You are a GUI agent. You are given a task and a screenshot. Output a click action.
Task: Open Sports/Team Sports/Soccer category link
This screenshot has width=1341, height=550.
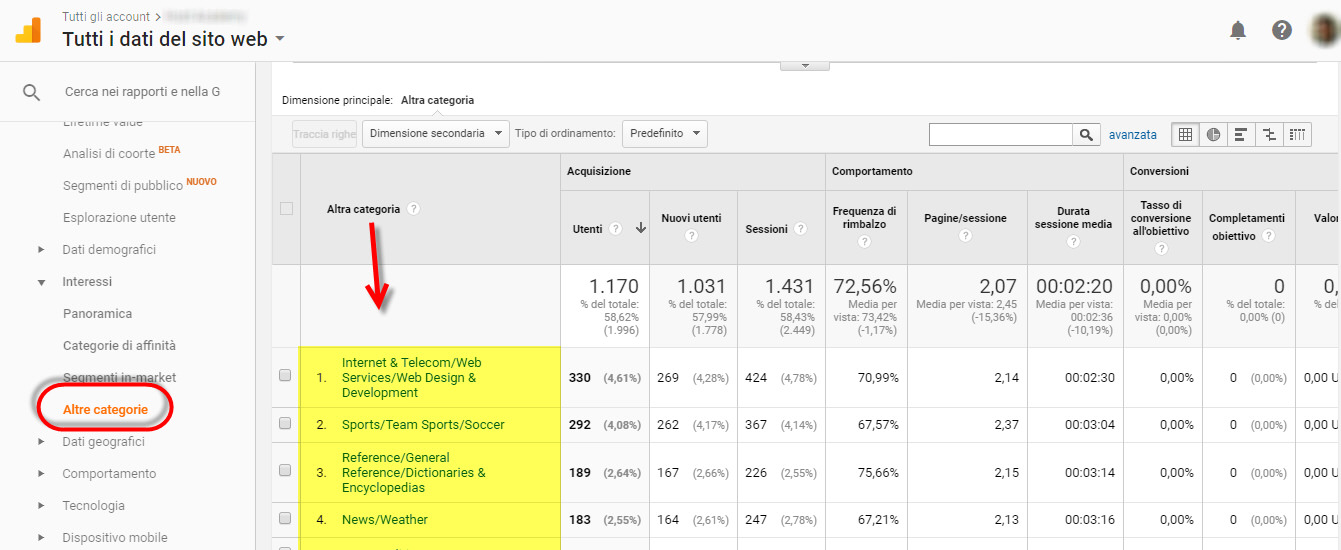click(423, 424)
